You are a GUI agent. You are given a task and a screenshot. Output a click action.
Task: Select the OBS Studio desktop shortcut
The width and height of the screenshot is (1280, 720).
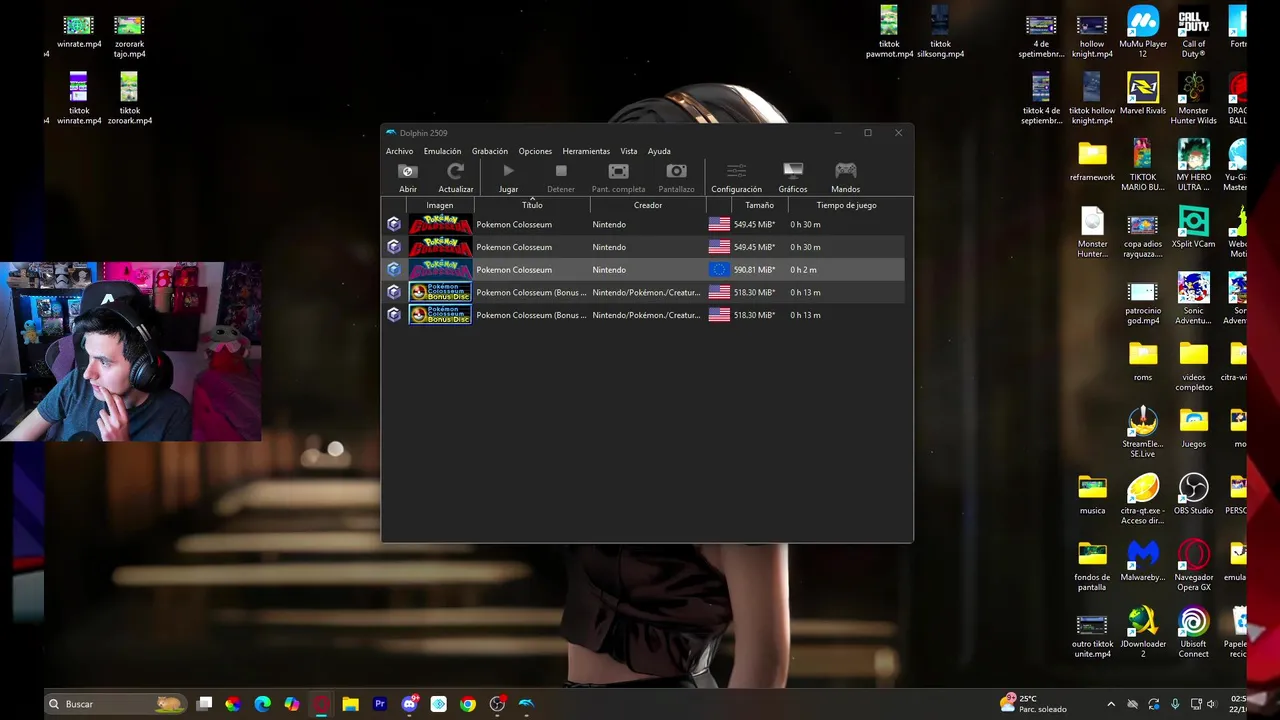click(x=1193, y=494)
